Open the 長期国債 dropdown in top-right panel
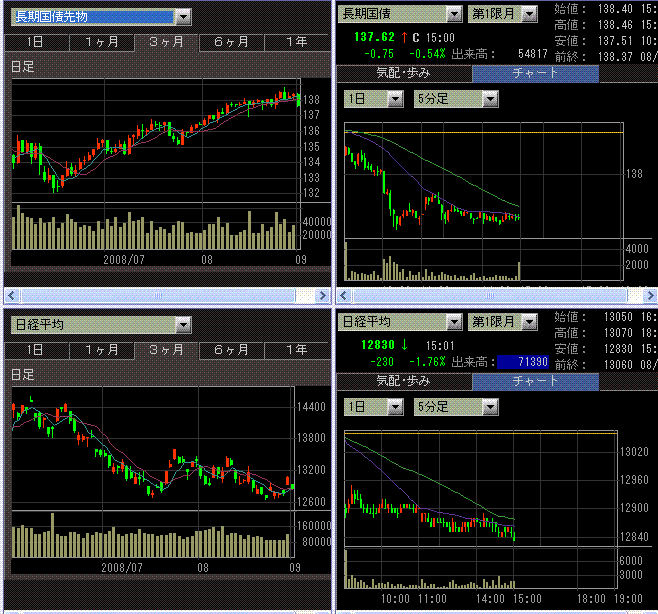 (x=453, y=15)
